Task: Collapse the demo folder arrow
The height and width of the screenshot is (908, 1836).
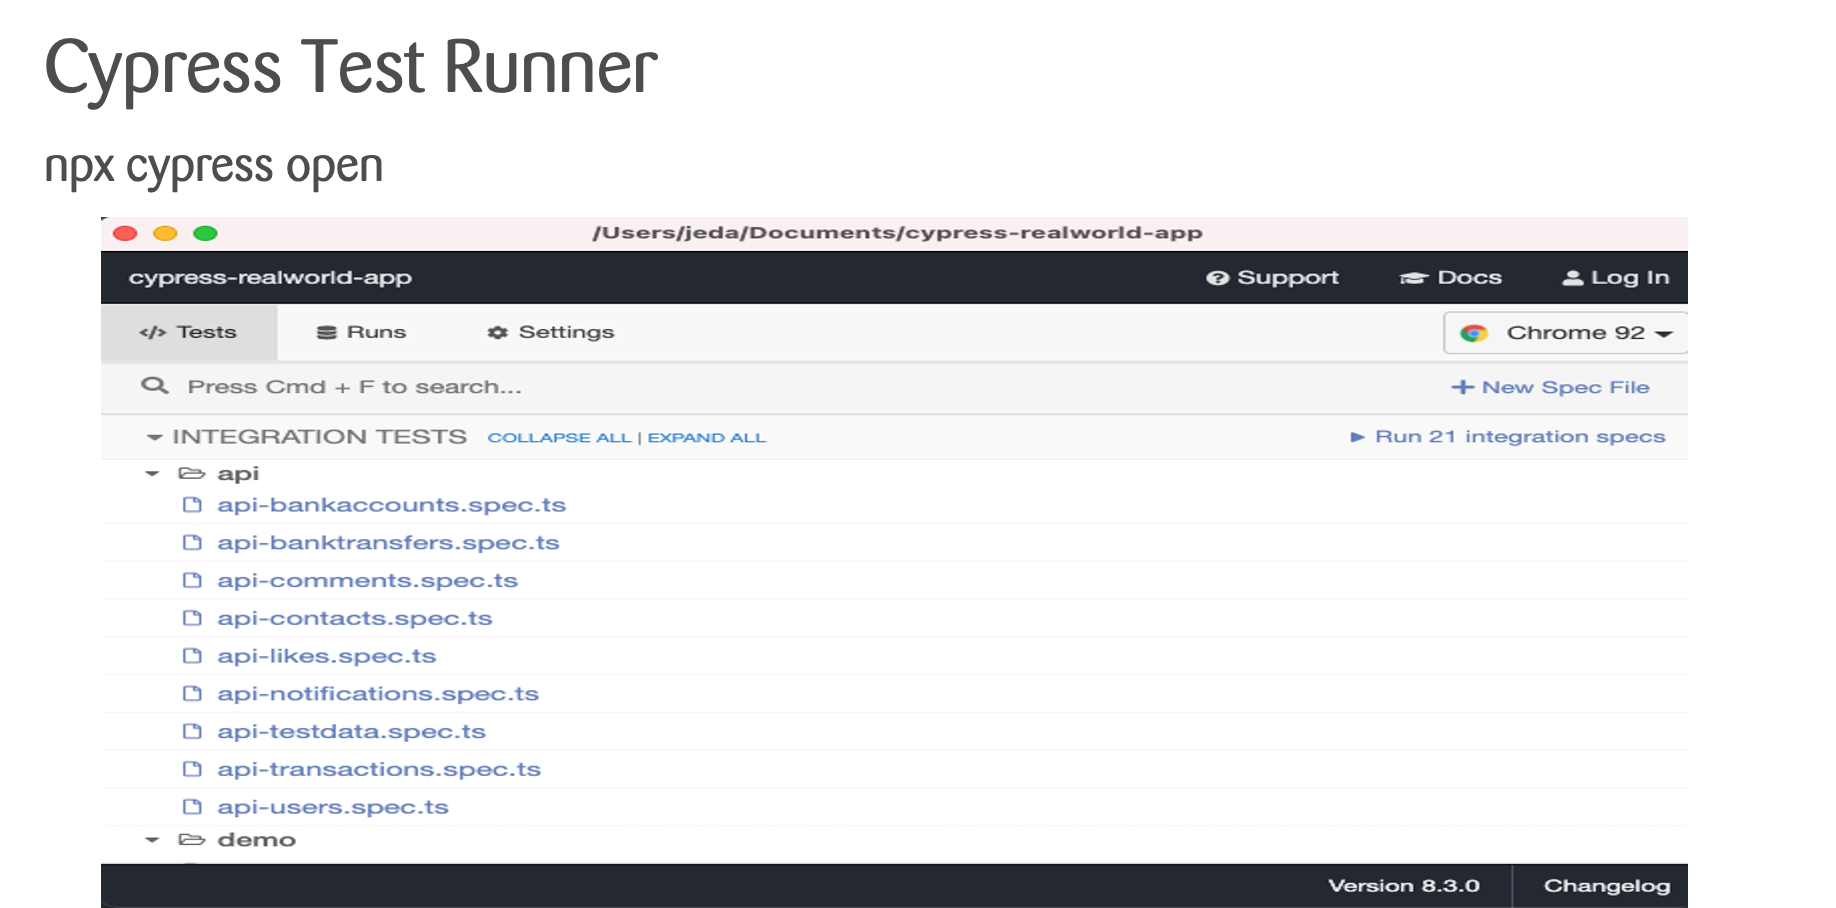Action: [x=152, y=840]
